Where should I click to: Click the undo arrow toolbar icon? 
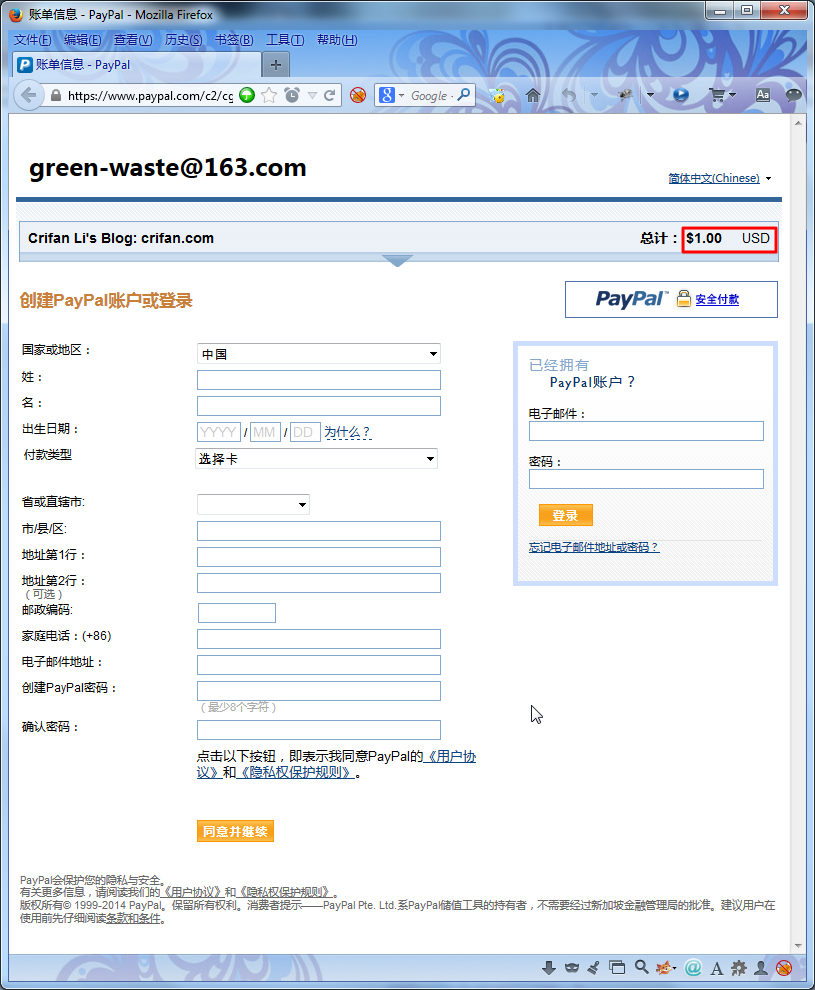[569, 95]
